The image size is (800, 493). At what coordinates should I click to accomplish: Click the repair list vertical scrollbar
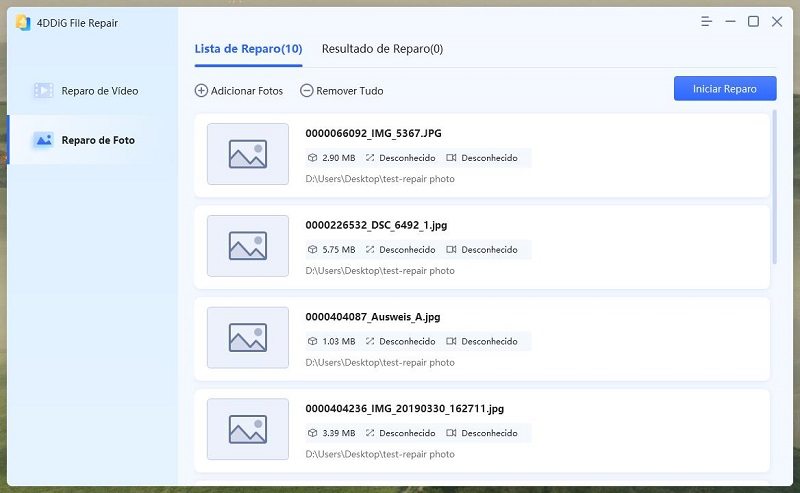[774, 187]
